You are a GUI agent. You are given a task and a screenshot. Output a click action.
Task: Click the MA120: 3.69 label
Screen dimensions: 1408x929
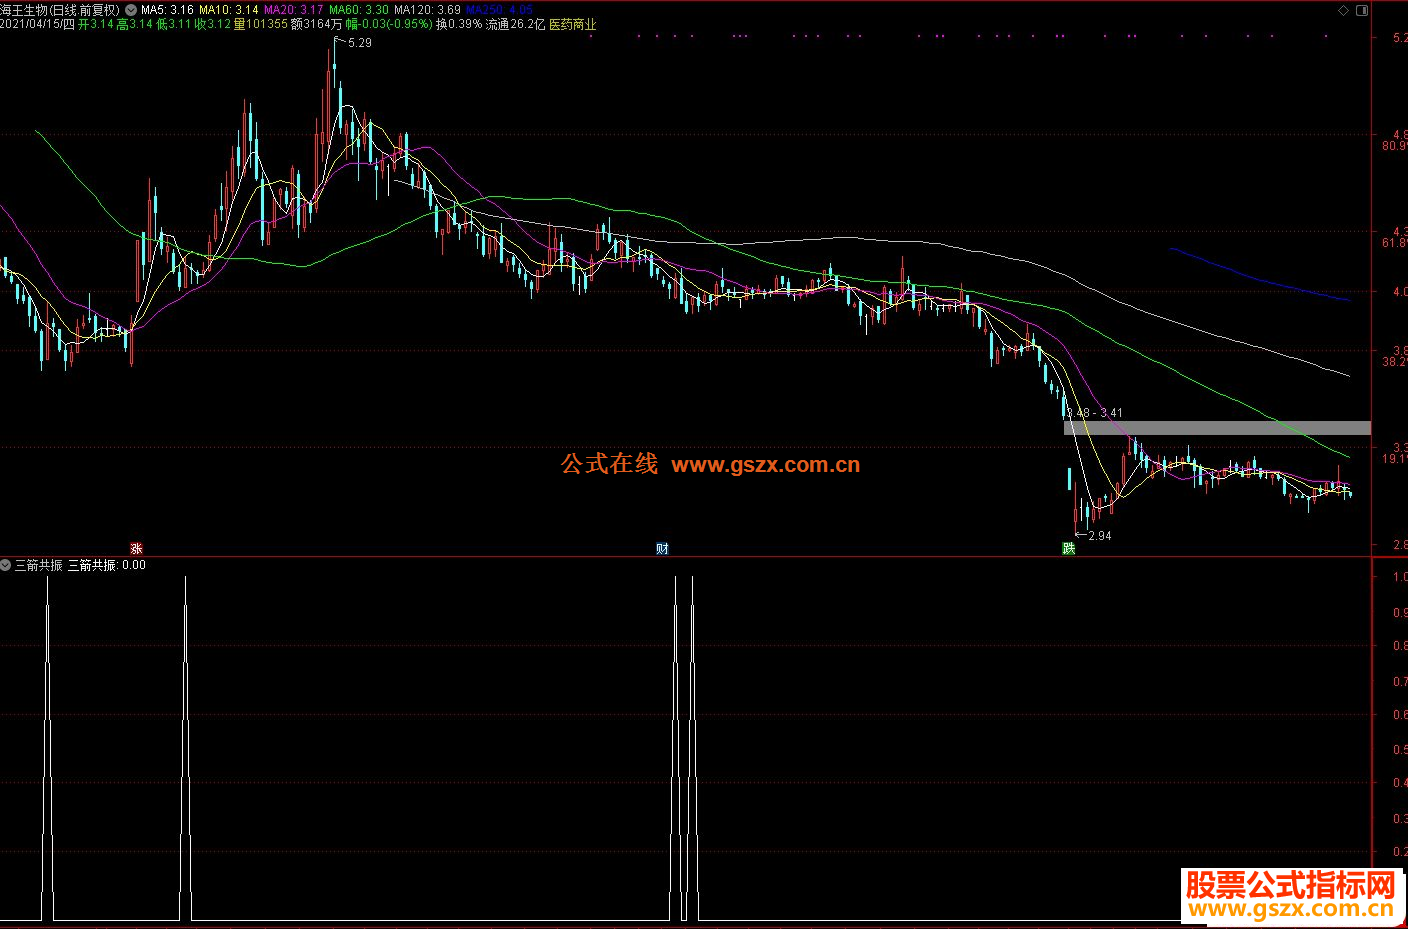pos(427,10)
